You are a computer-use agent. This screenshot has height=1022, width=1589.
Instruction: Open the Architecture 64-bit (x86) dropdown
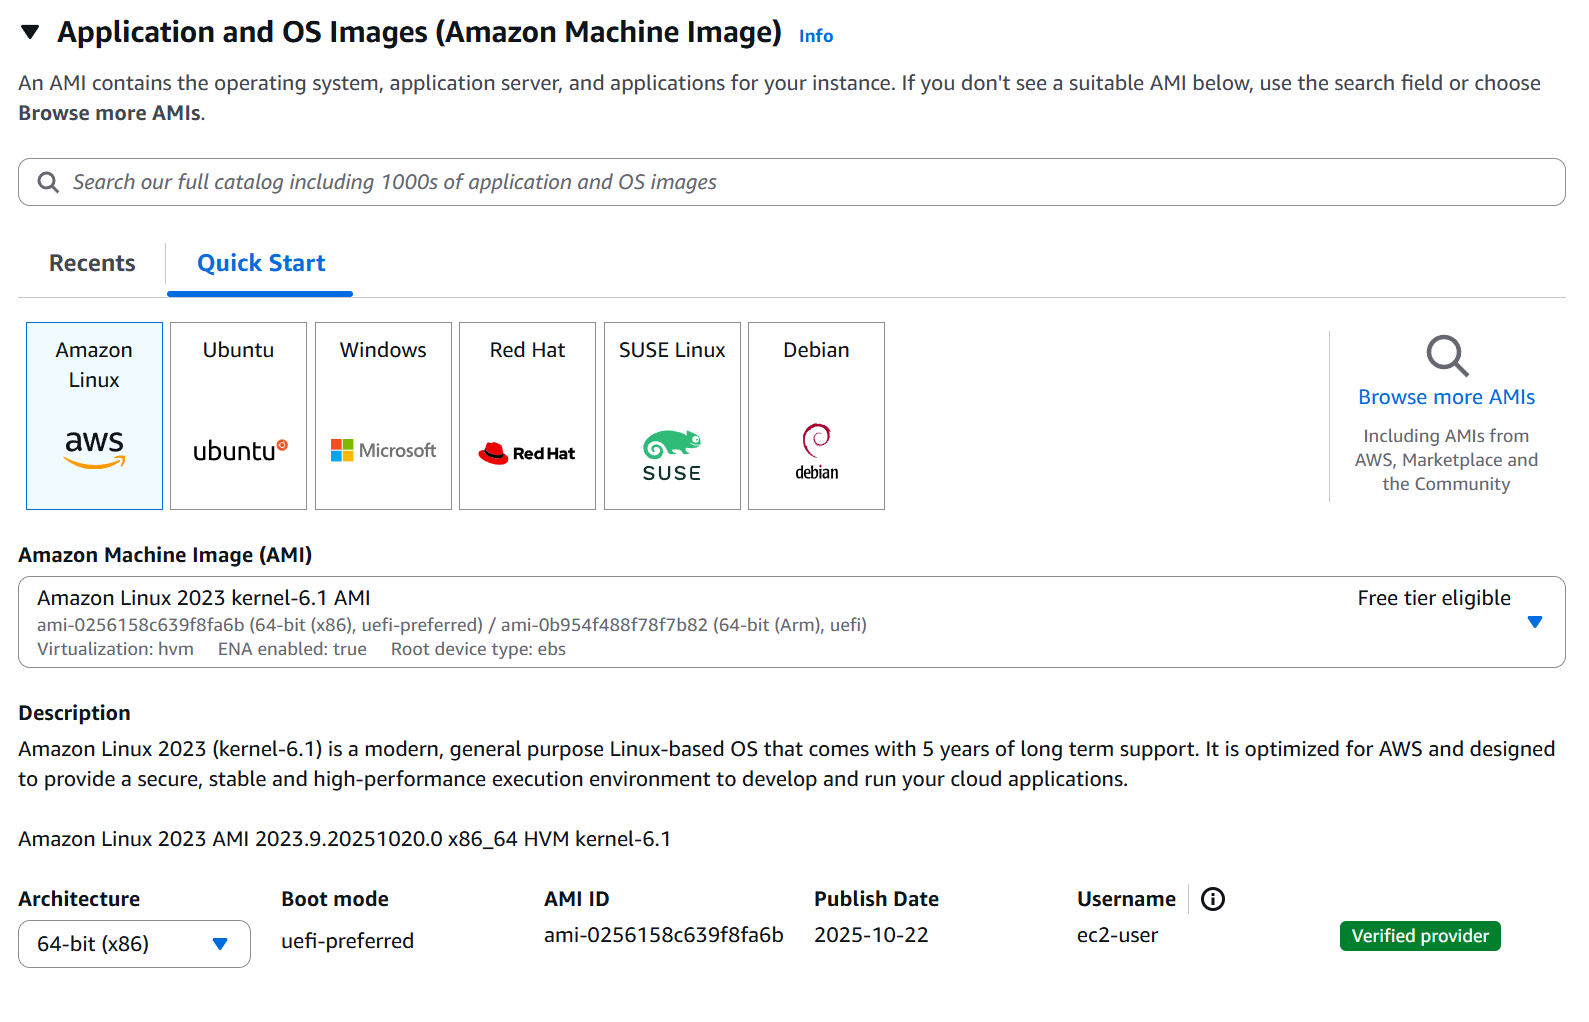[x=134, y=944]
